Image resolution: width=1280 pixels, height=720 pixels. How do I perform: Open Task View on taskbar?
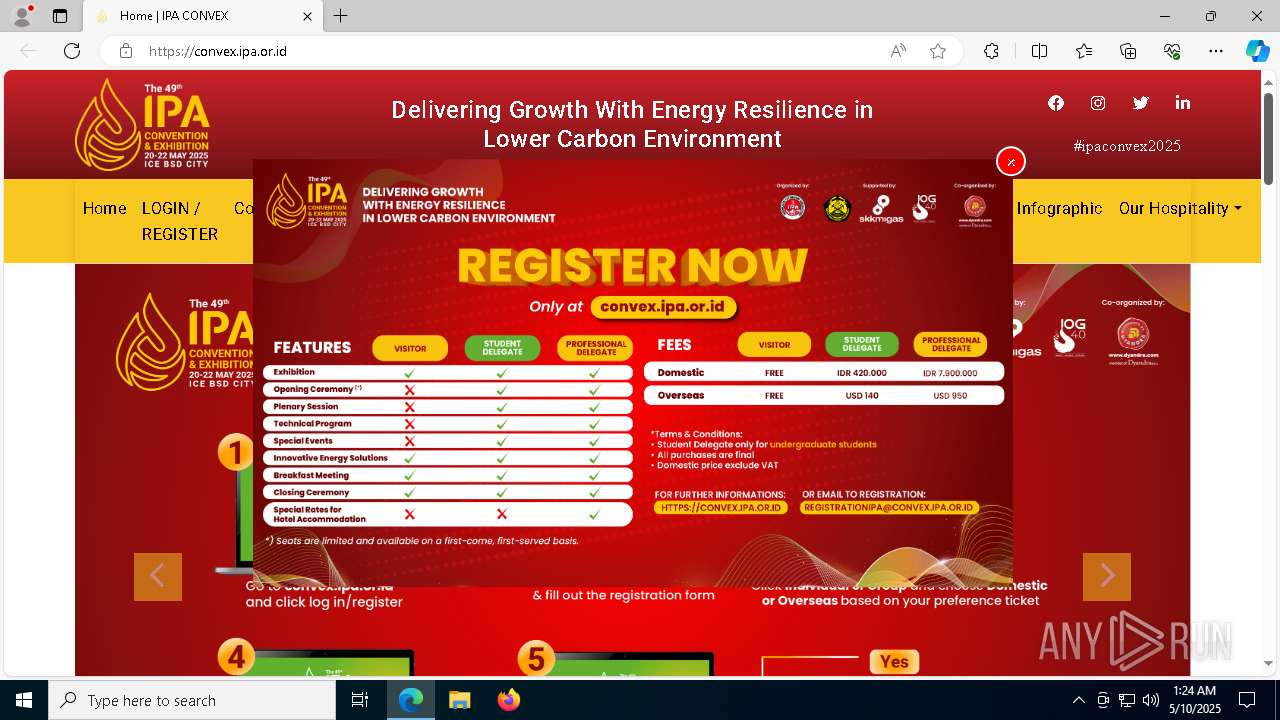click(361, 700)
